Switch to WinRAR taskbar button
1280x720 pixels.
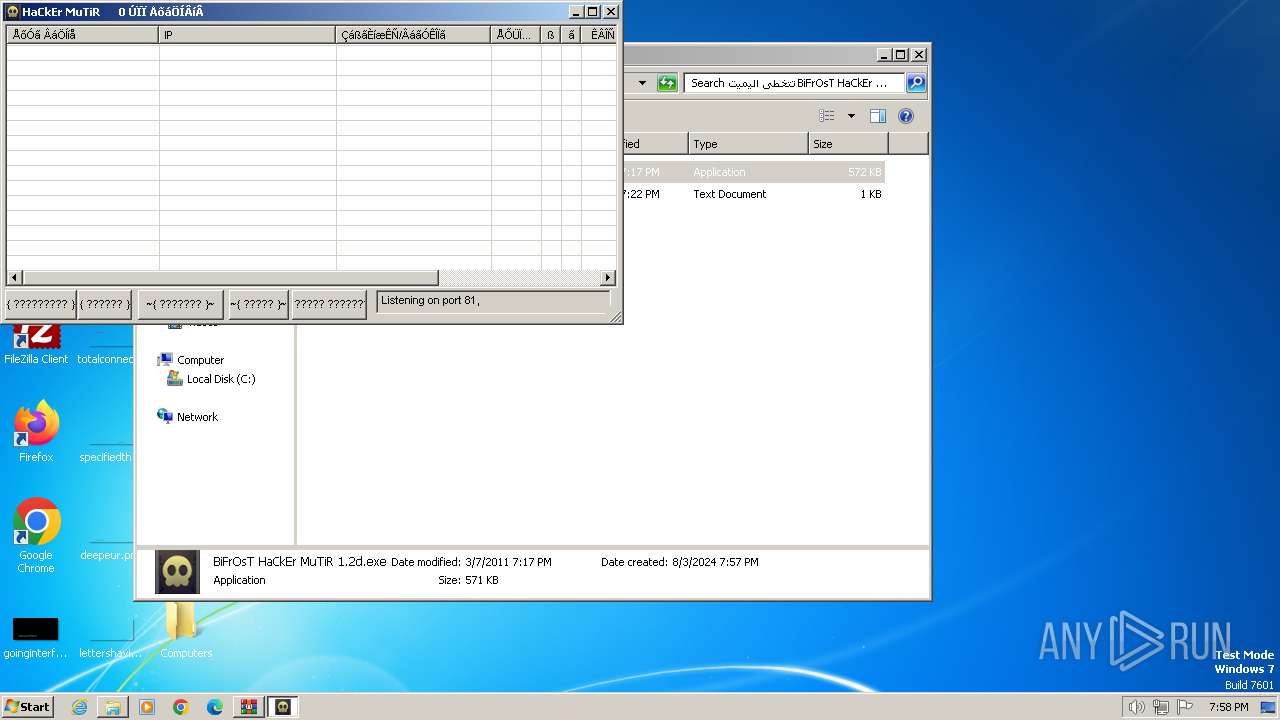(x=249, y=707)
